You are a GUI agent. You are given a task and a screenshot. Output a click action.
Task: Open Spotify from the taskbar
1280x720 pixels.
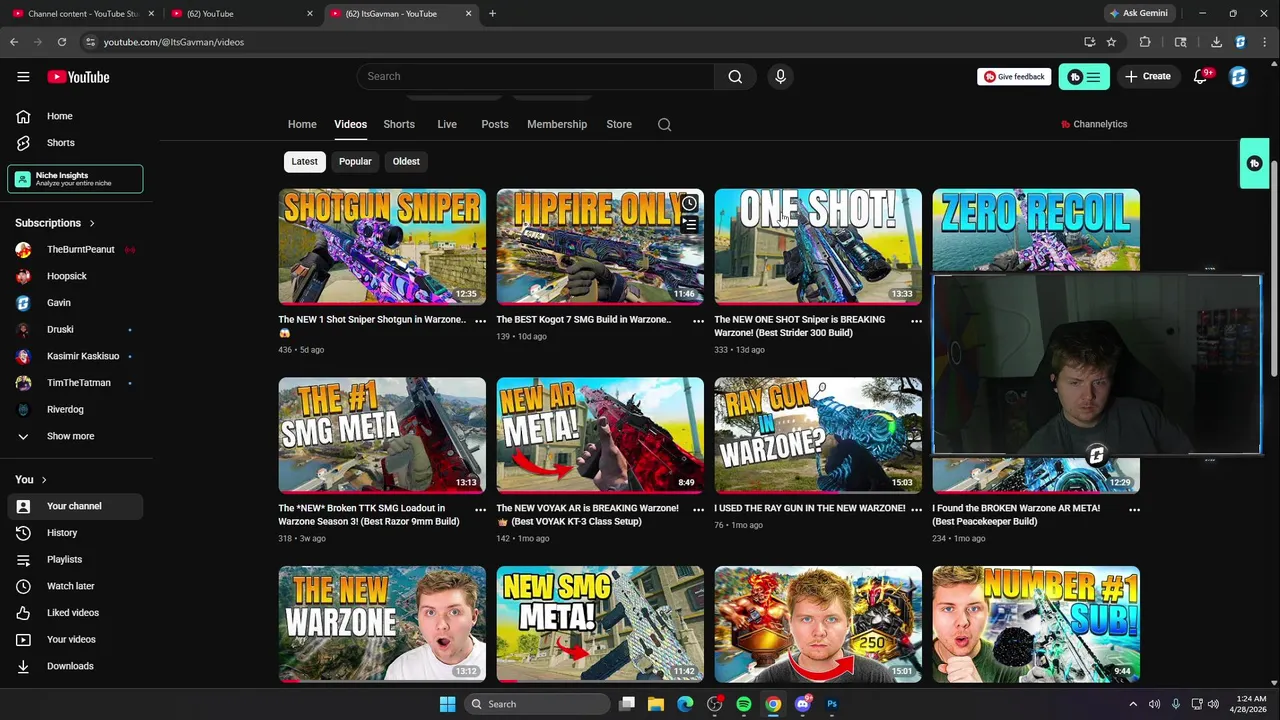point(744,704)
